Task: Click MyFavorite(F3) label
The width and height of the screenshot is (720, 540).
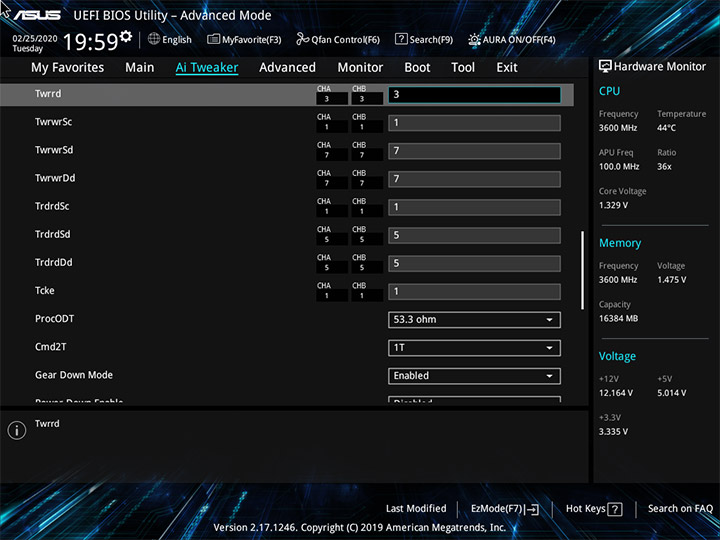Action: pos(252,39)
